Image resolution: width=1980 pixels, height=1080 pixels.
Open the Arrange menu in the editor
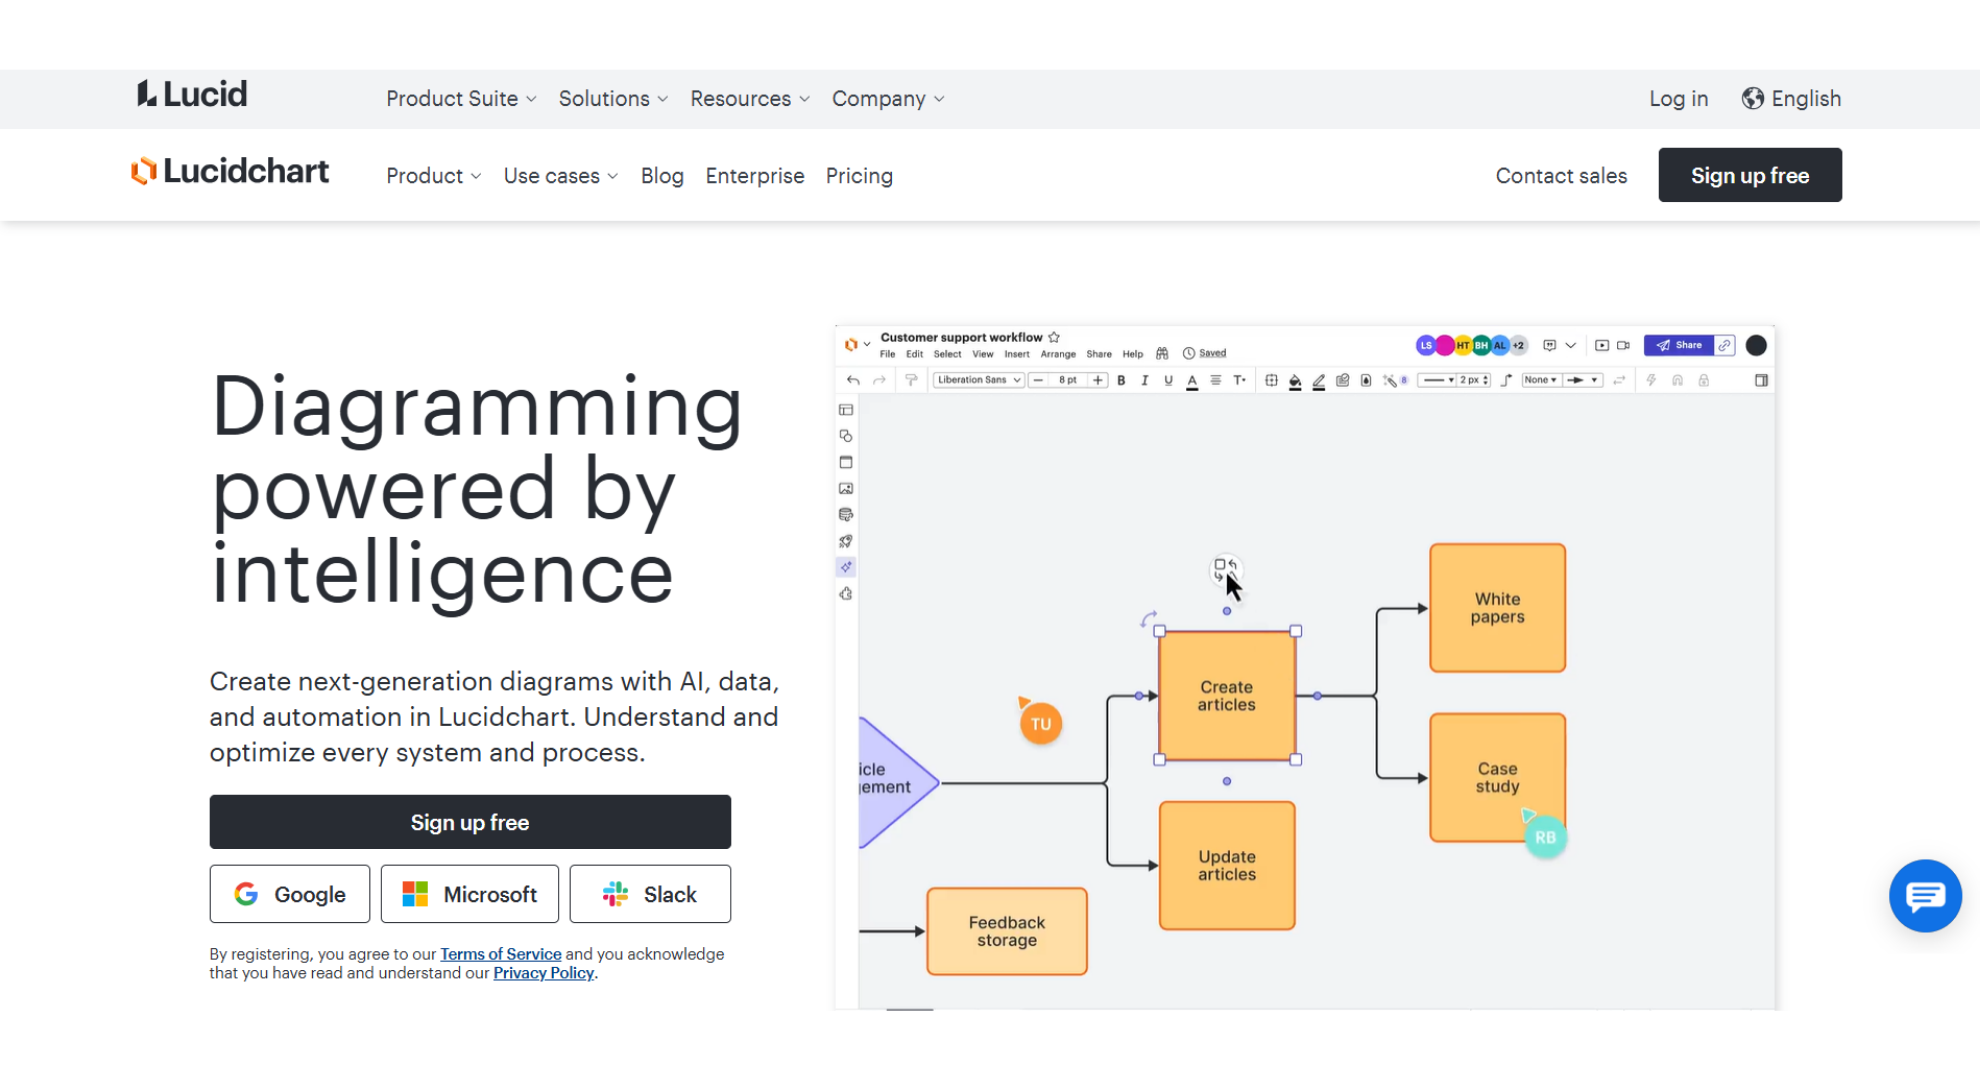[1058, 354]
